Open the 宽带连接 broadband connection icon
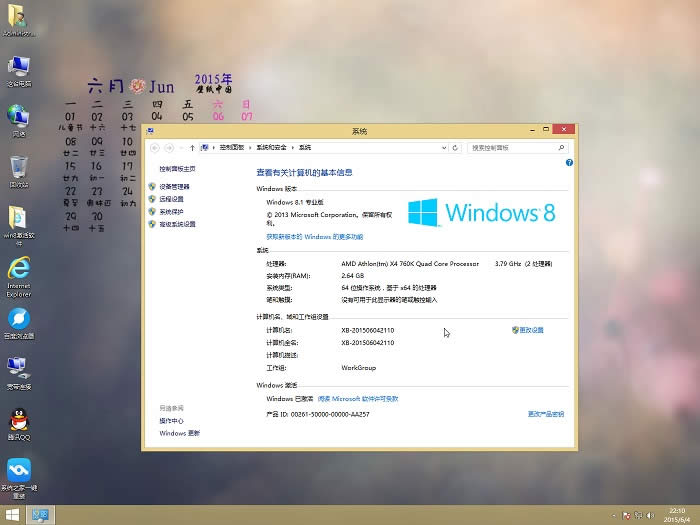This screenshot has height=525, width=700. (18, 369)
